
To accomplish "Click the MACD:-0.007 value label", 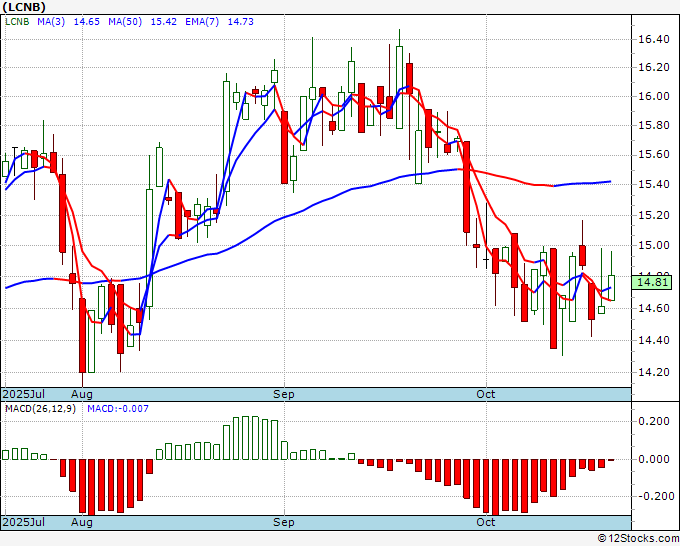I will (x=118, y=409).
